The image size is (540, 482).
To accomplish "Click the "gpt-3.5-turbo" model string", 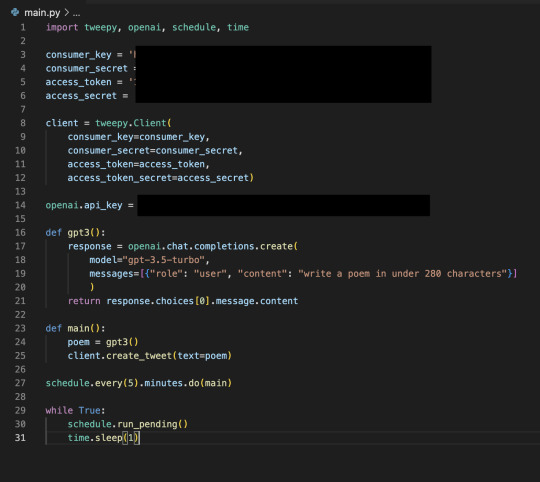I will tap(164, 260).
